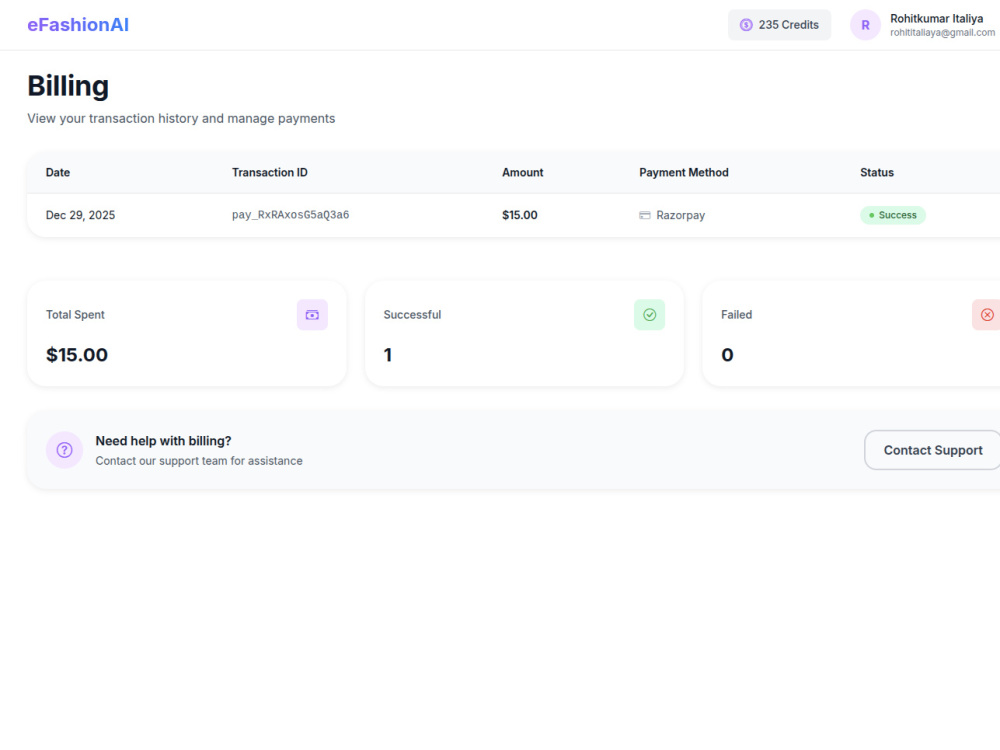Viewport: 1000px width, 750px height.
Task: Click the failed count value 0
Action: tap(728, 355)
